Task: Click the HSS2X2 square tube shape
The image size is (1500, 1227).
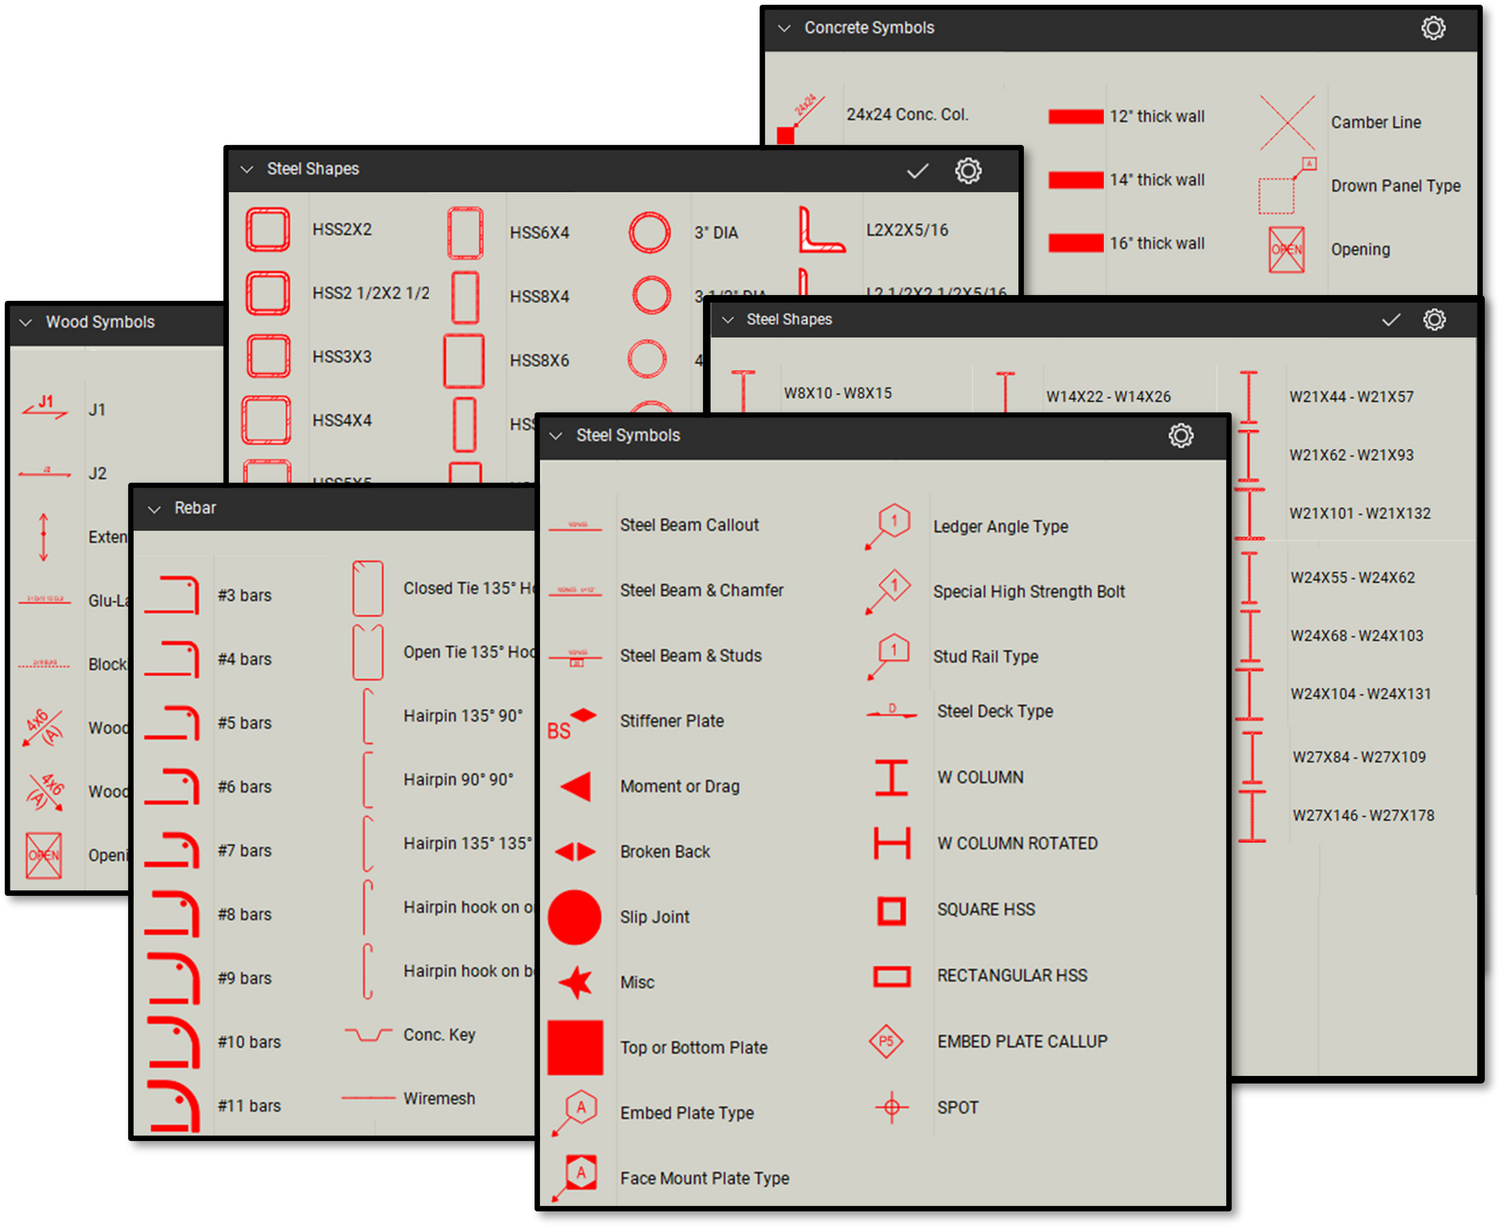Action: click(268, 229)
